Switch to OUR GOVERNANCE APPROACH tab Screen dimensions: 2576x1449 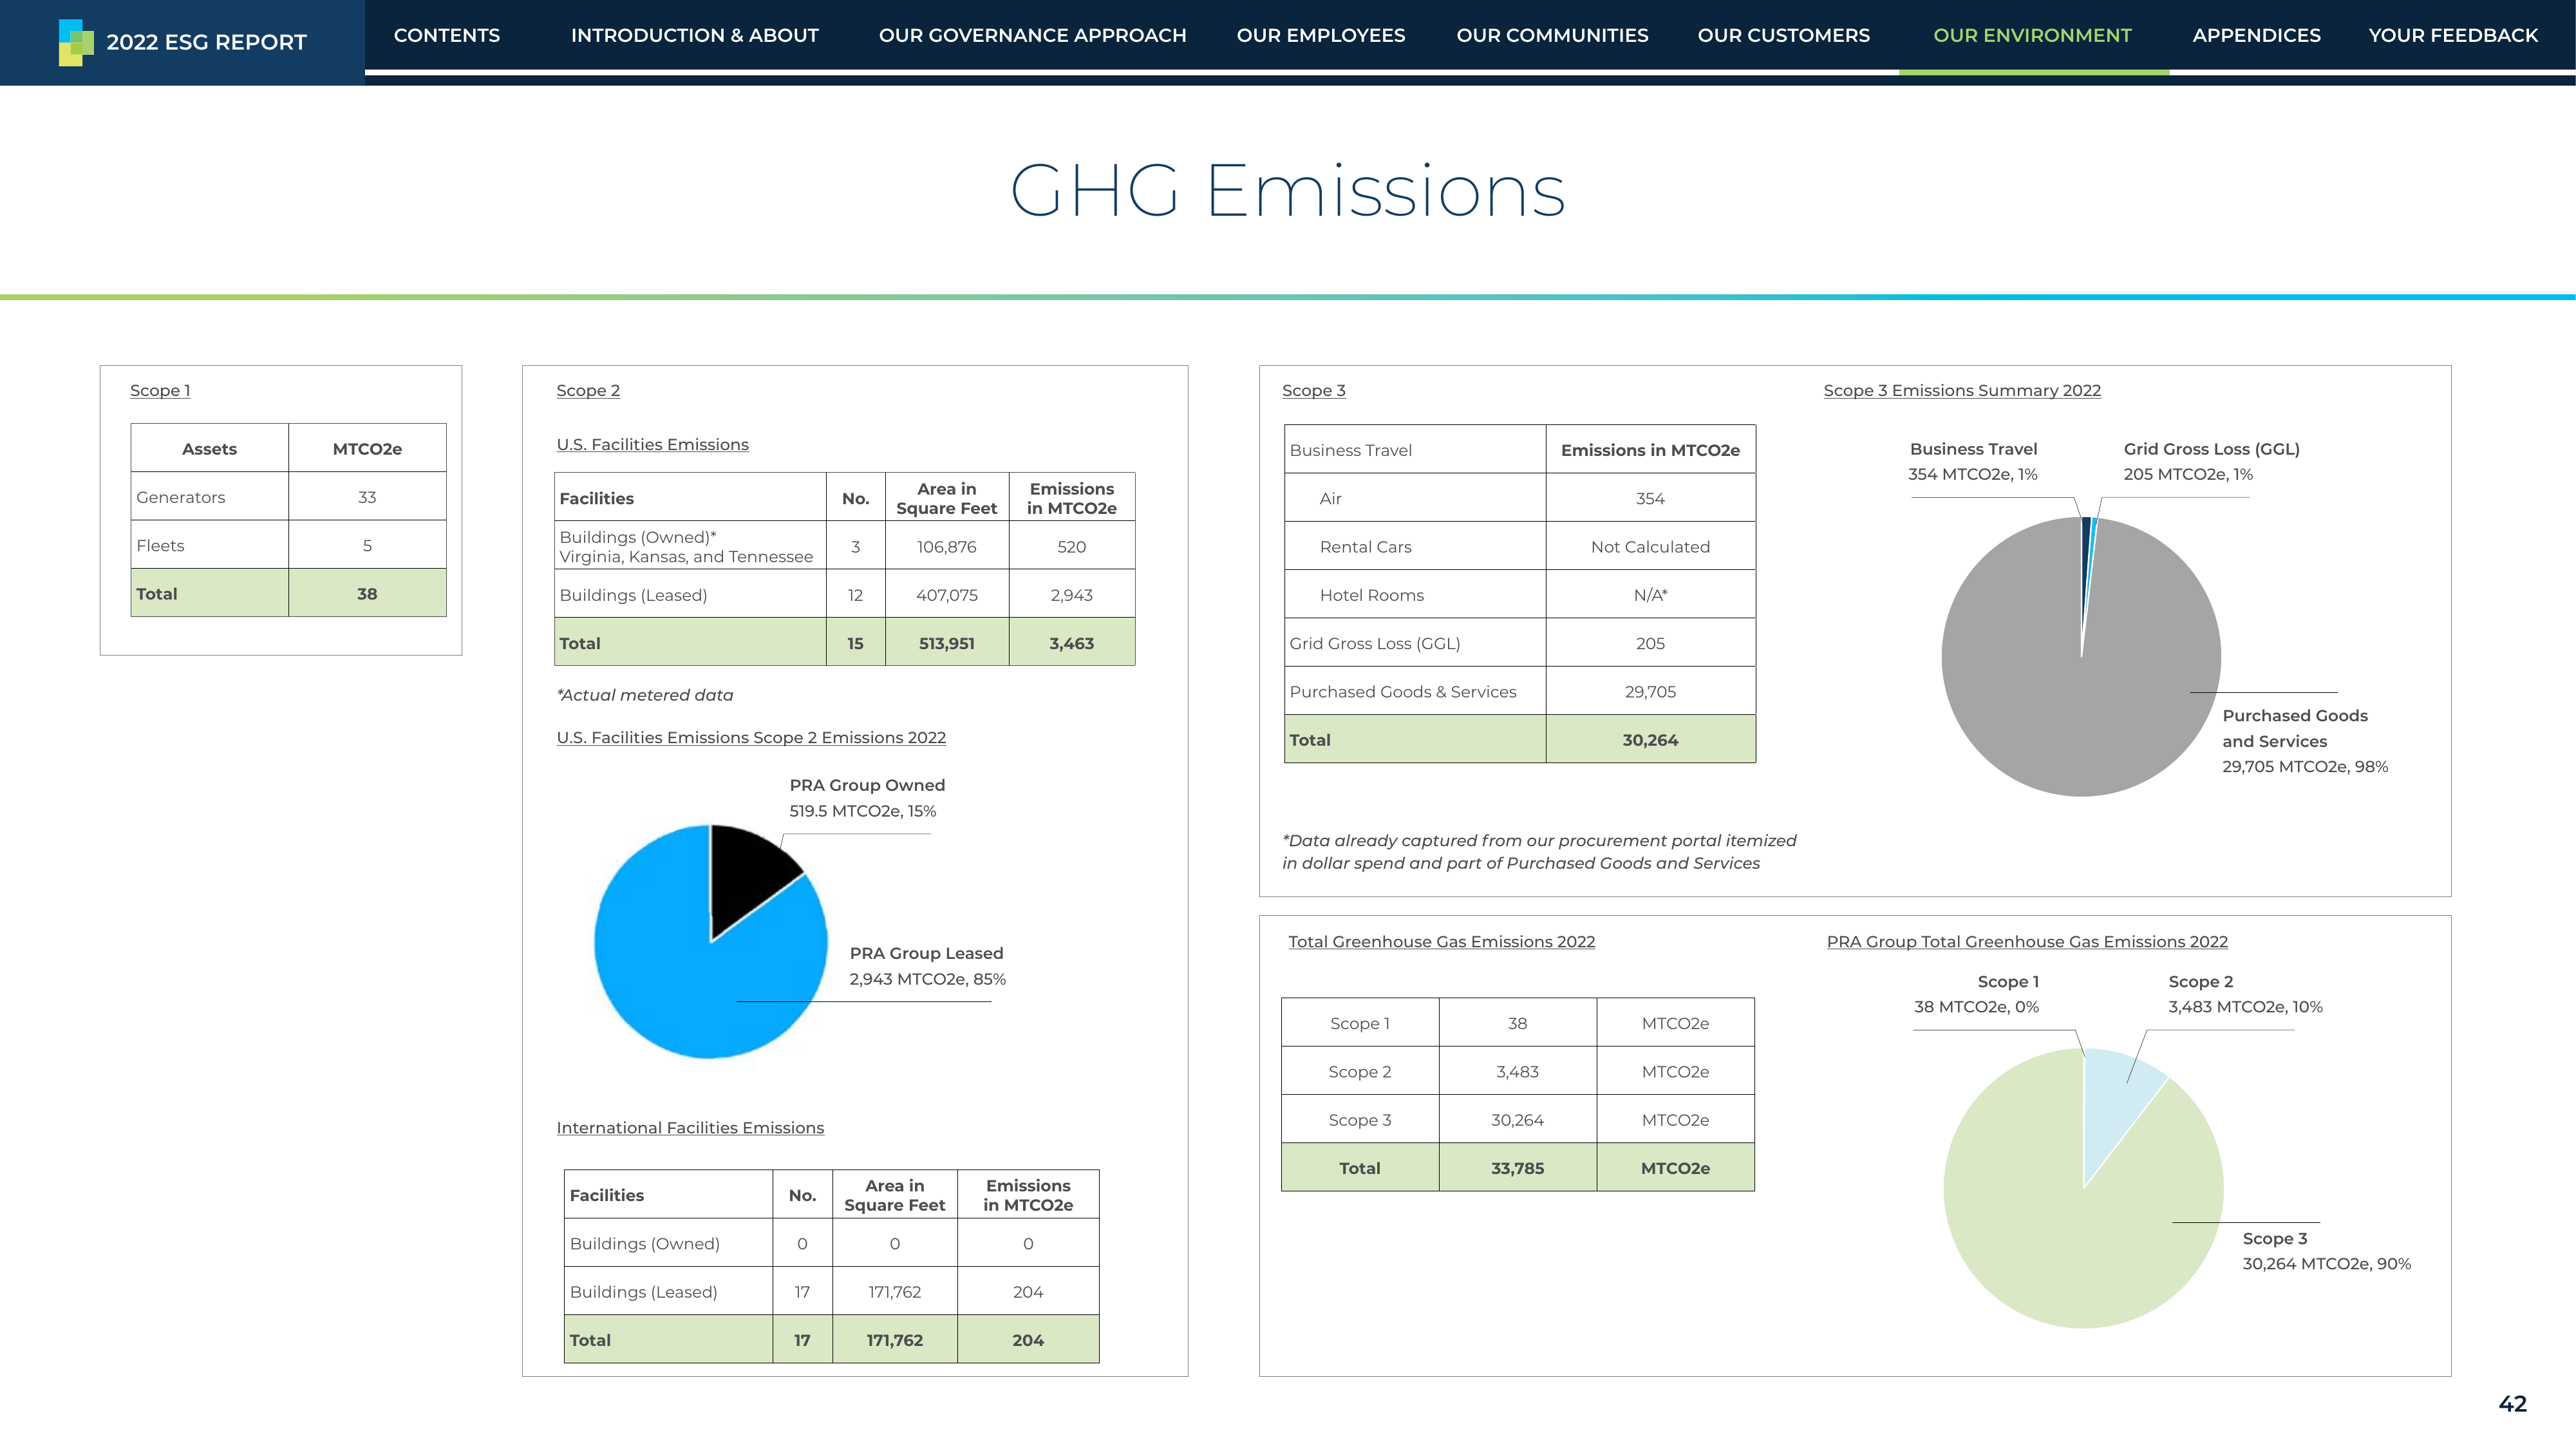(x=1032, y=35)
